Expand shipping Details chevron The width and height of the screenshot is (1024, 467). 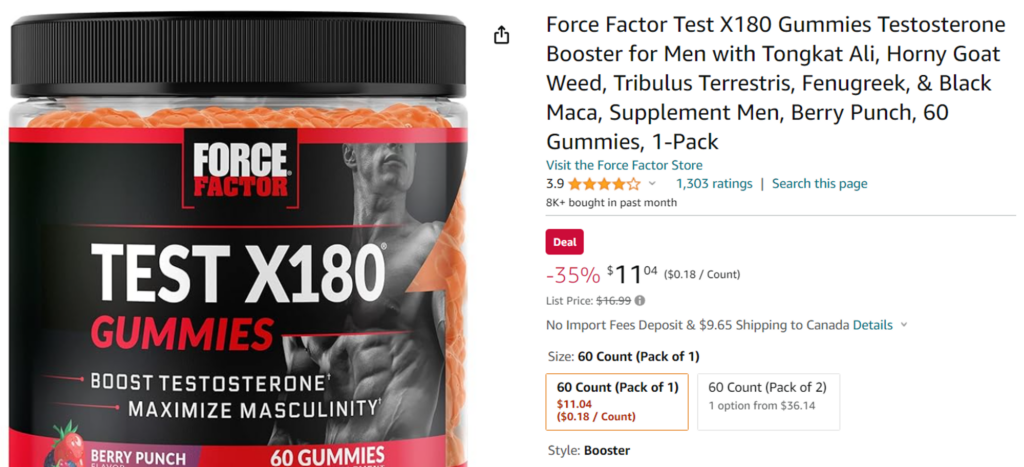click(x=904, y=325)
